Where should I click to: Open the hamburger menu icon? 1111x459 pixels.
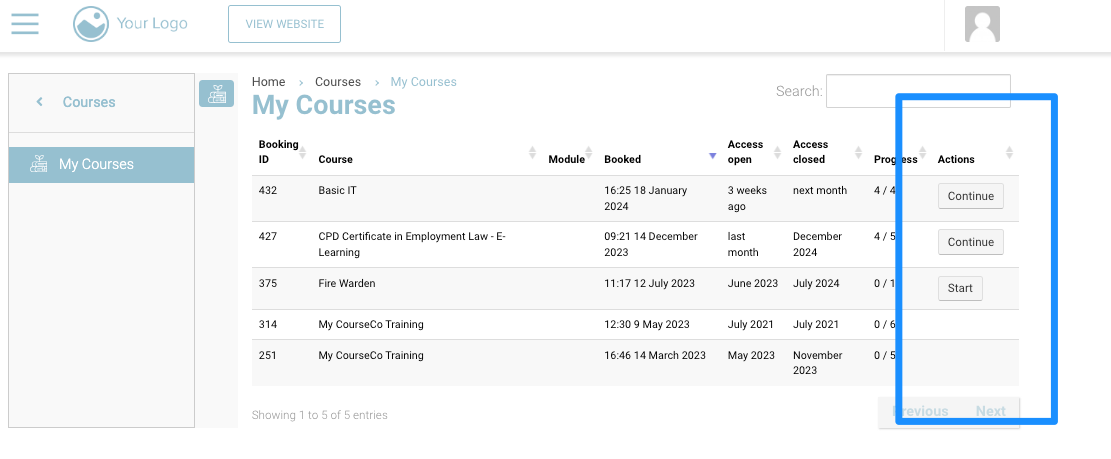[x=25, y=23]
